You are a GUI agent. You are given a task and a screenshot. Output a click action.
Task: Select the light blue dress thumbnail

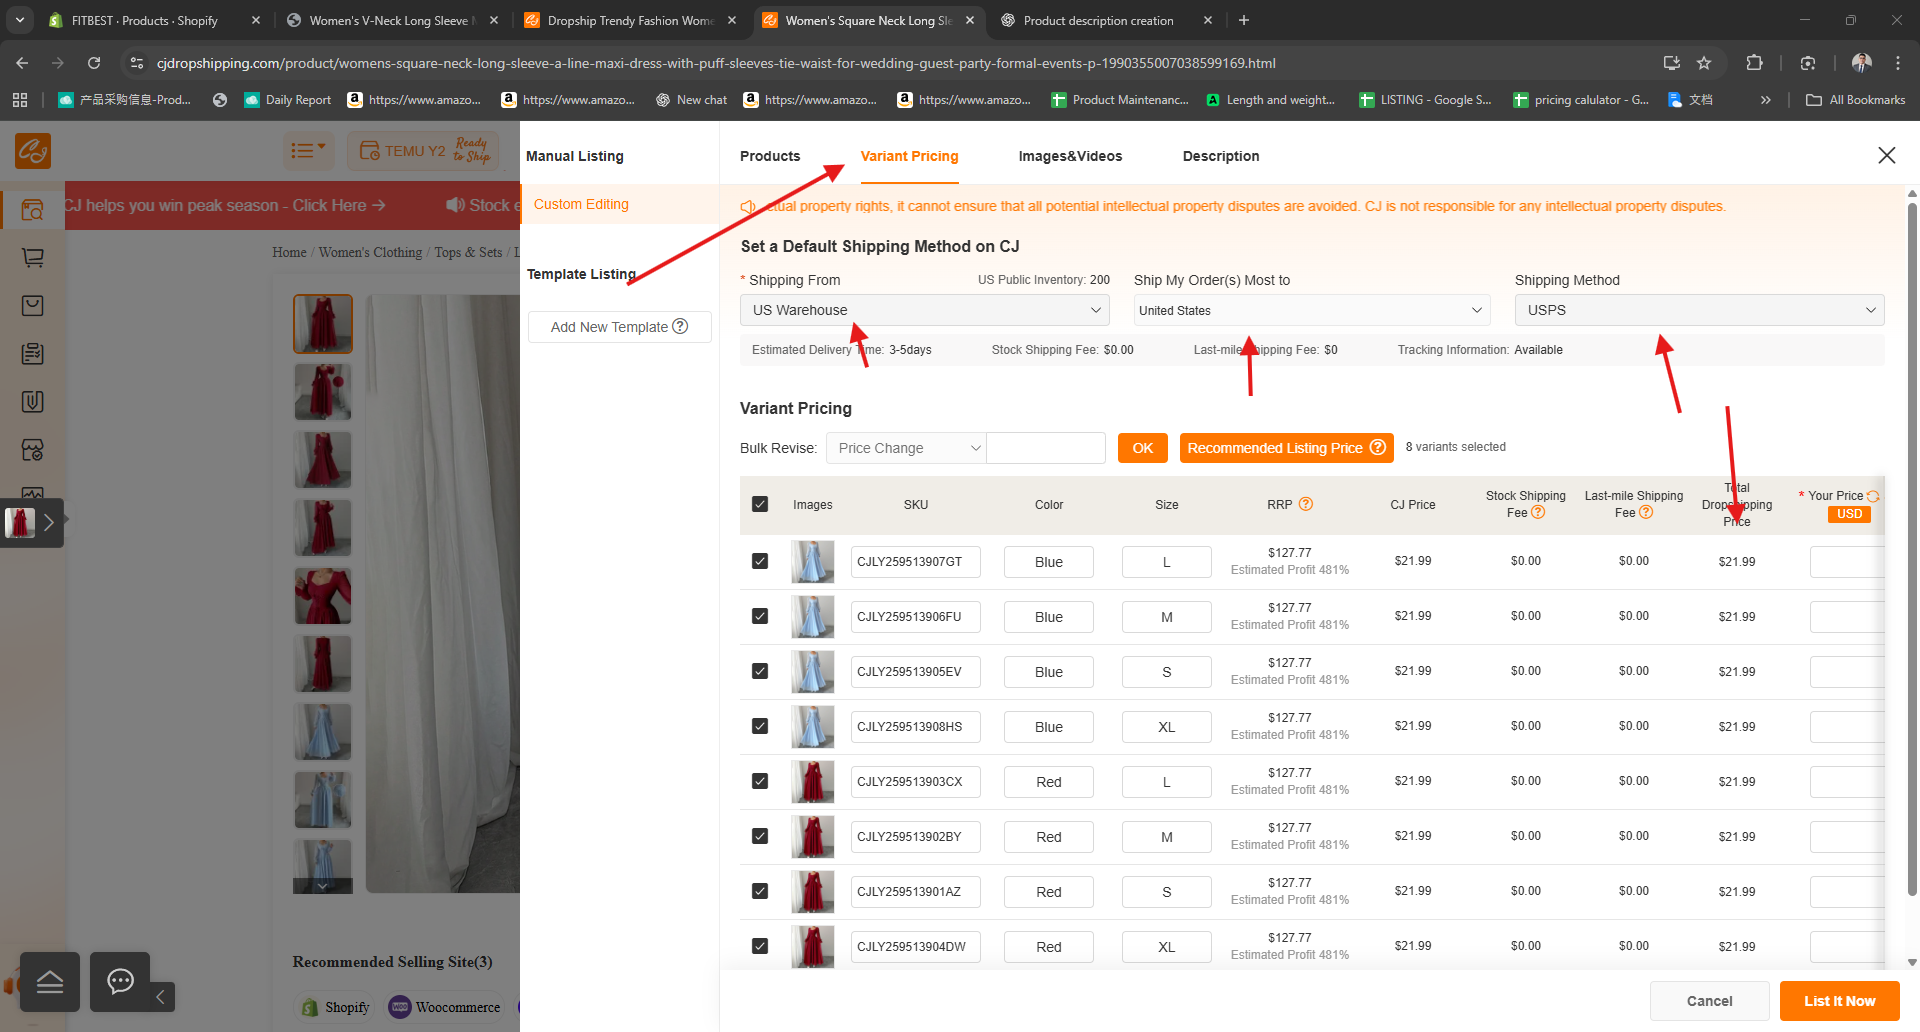coord(322,731)
